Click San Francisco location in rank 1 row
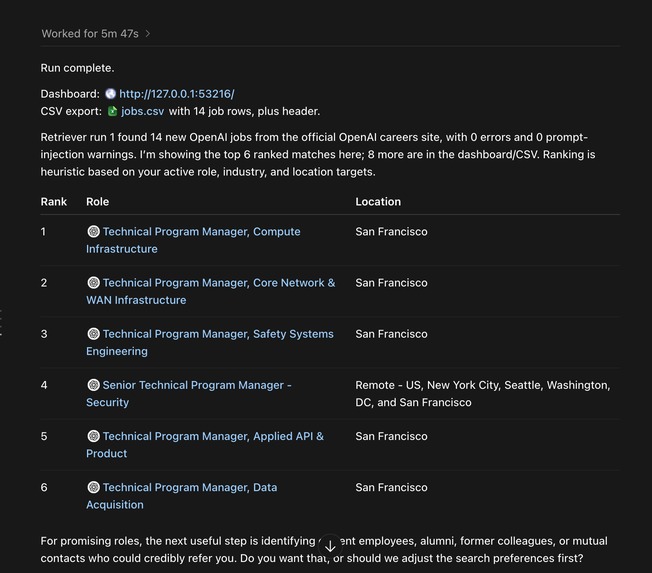The height and width of the screenshot is (573, 652). pos(391,232)
